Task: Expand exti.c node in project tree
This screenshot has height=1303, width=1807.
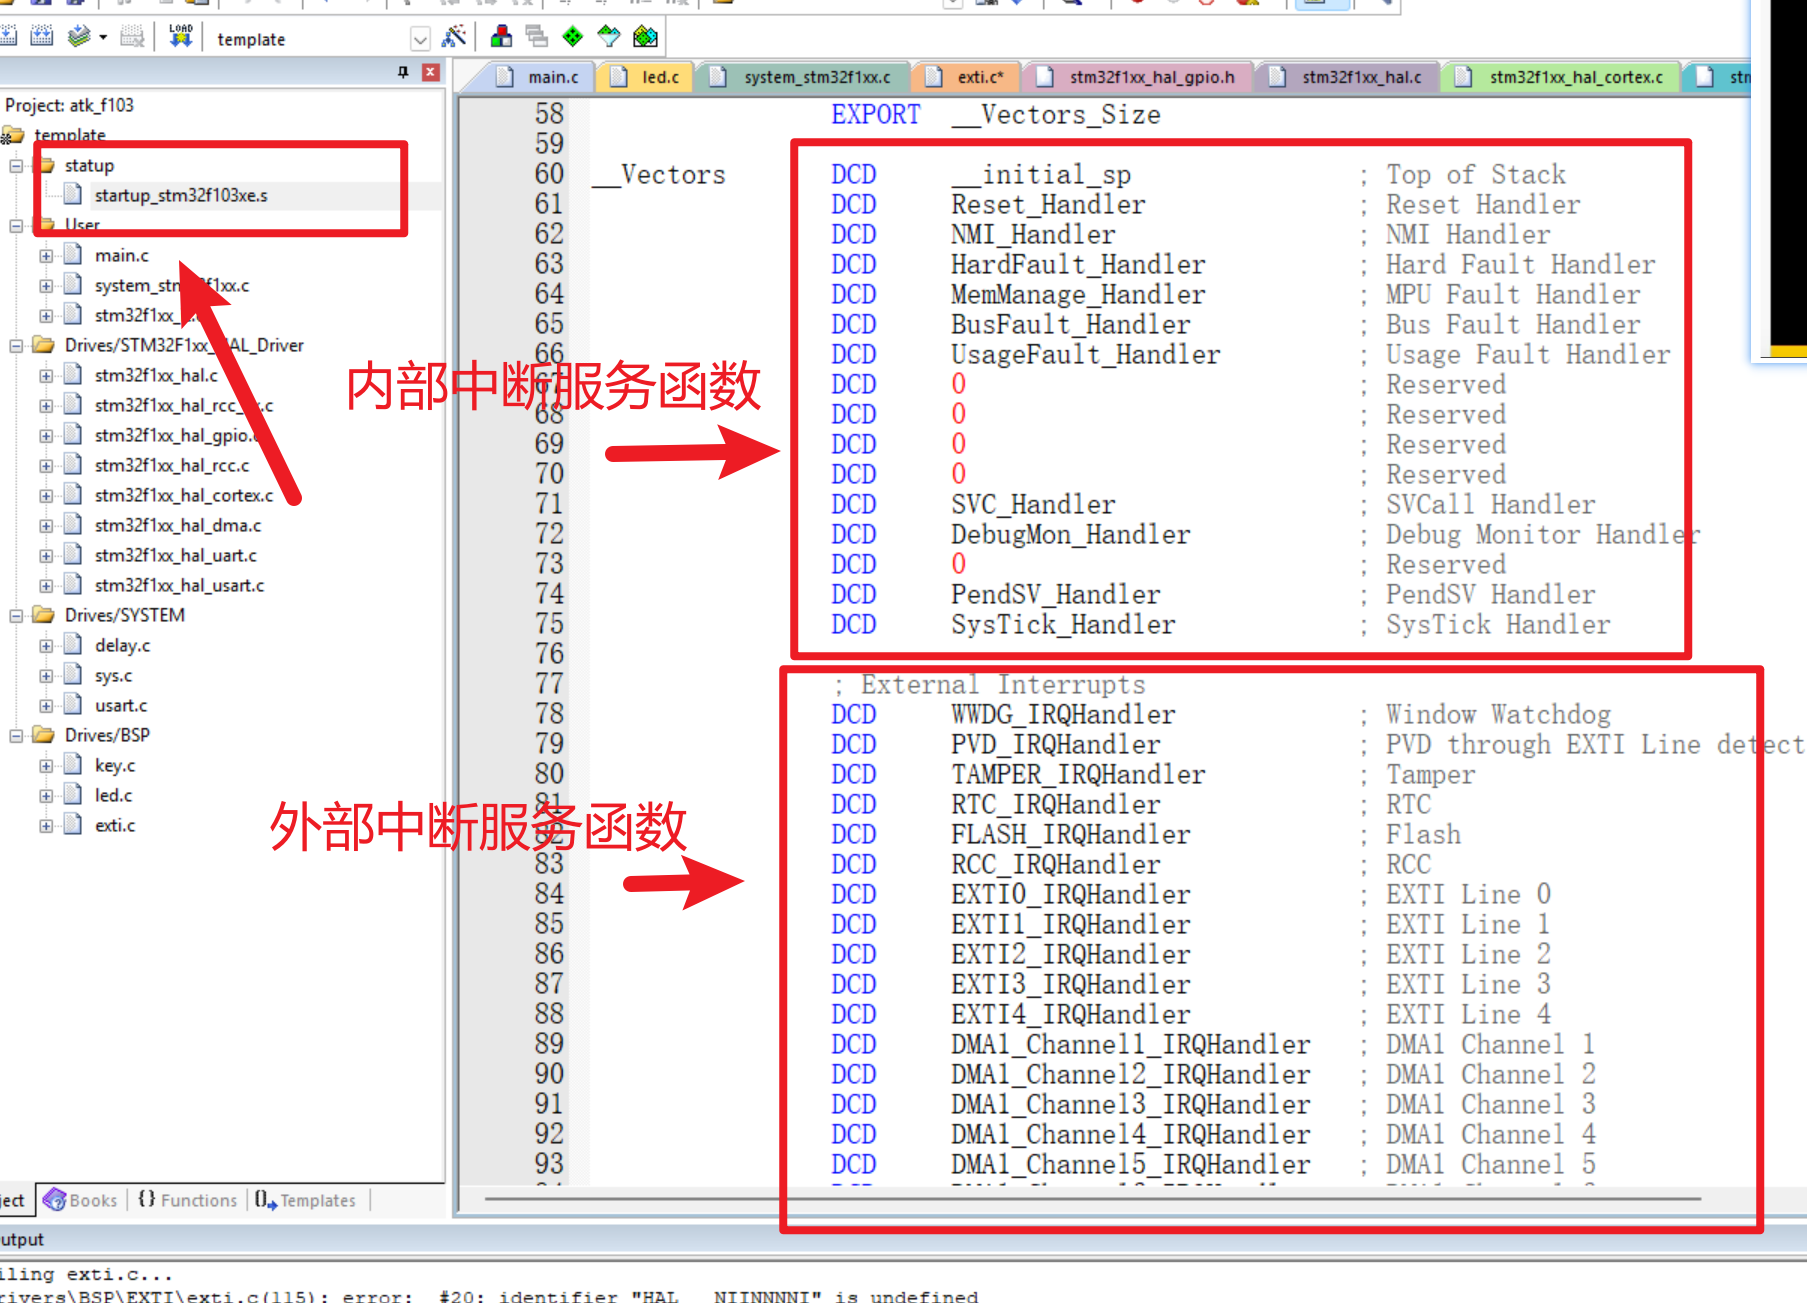Action: tap(46, 826)
